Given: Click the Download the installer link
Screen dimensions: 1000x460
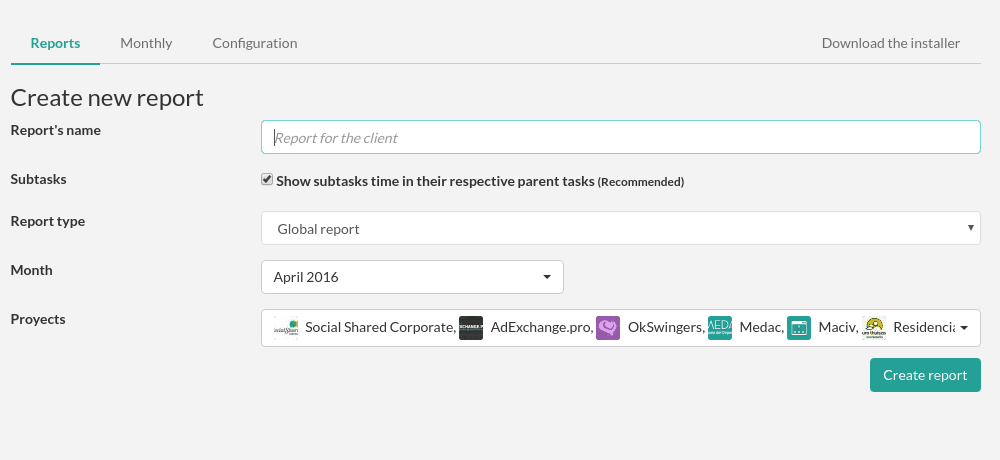Looking at the screenshot, I should point(890,43).
